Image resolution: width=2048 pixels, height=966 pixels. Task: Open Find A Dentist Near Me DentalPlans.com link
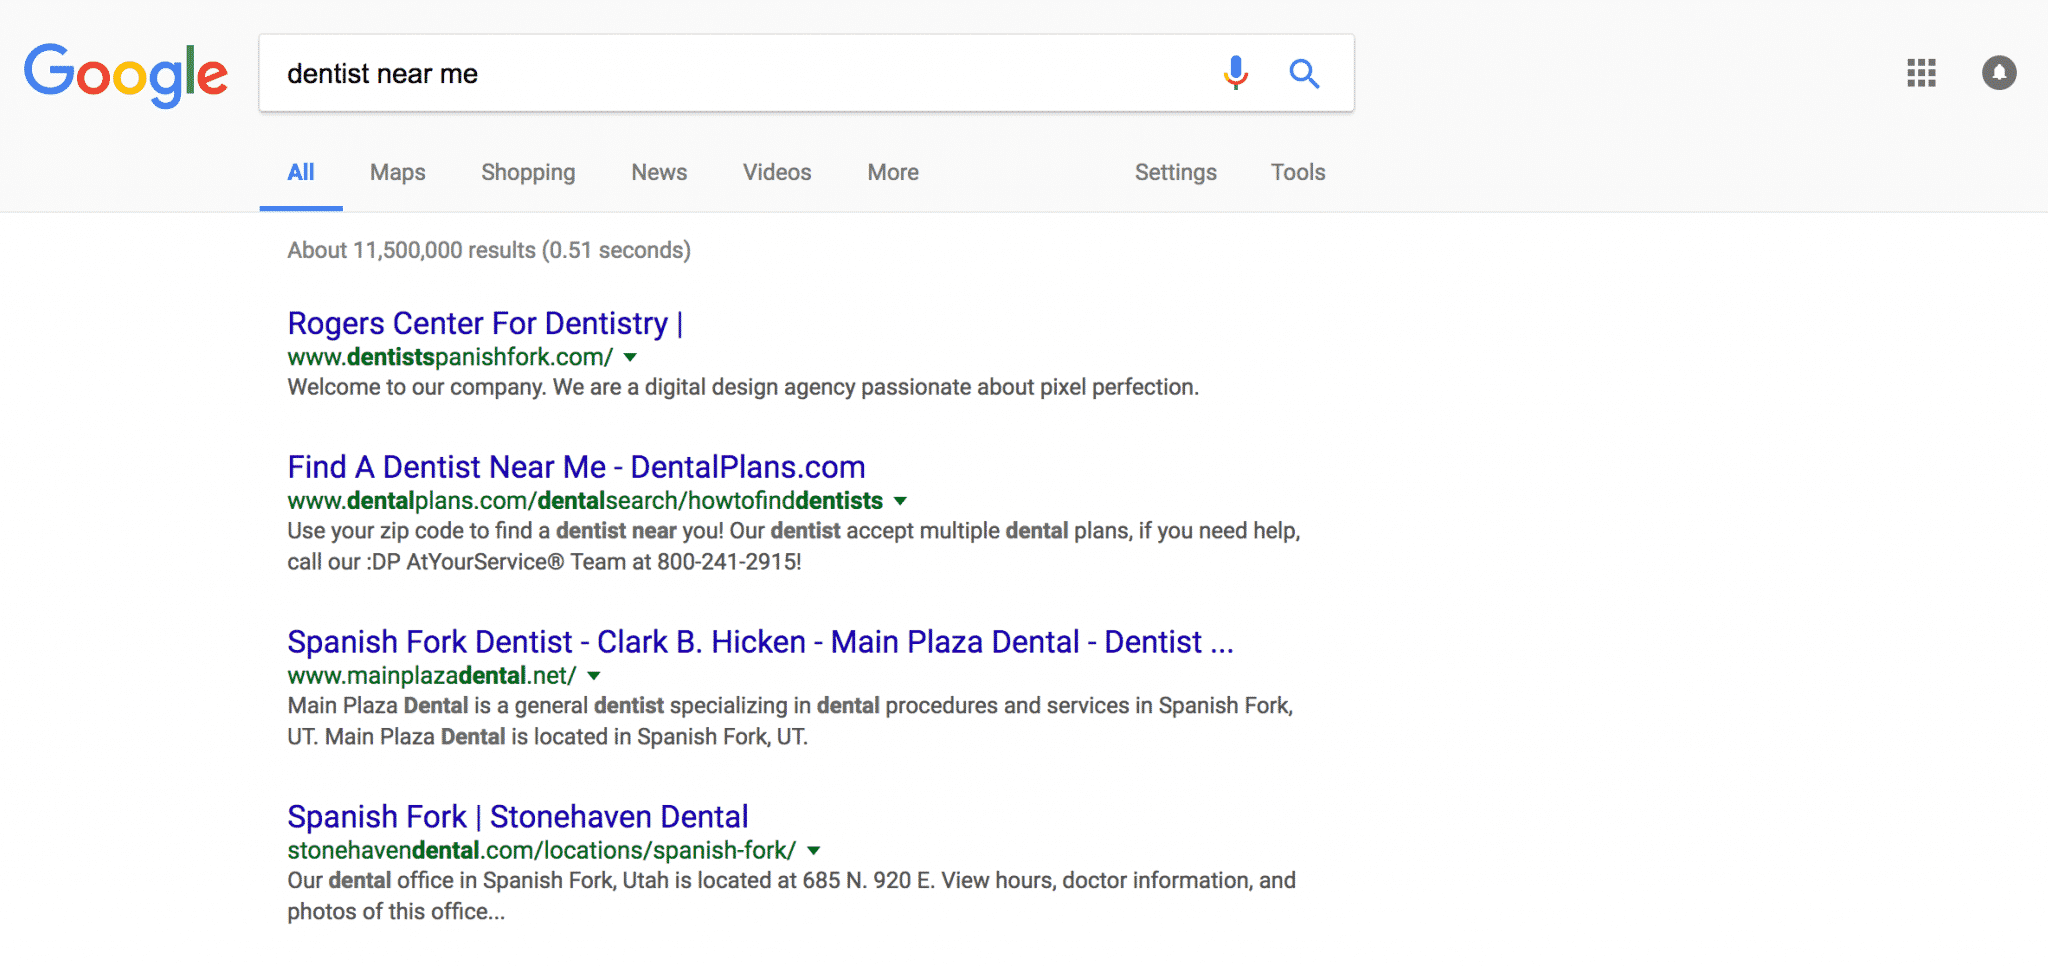[x=576, y=467]
